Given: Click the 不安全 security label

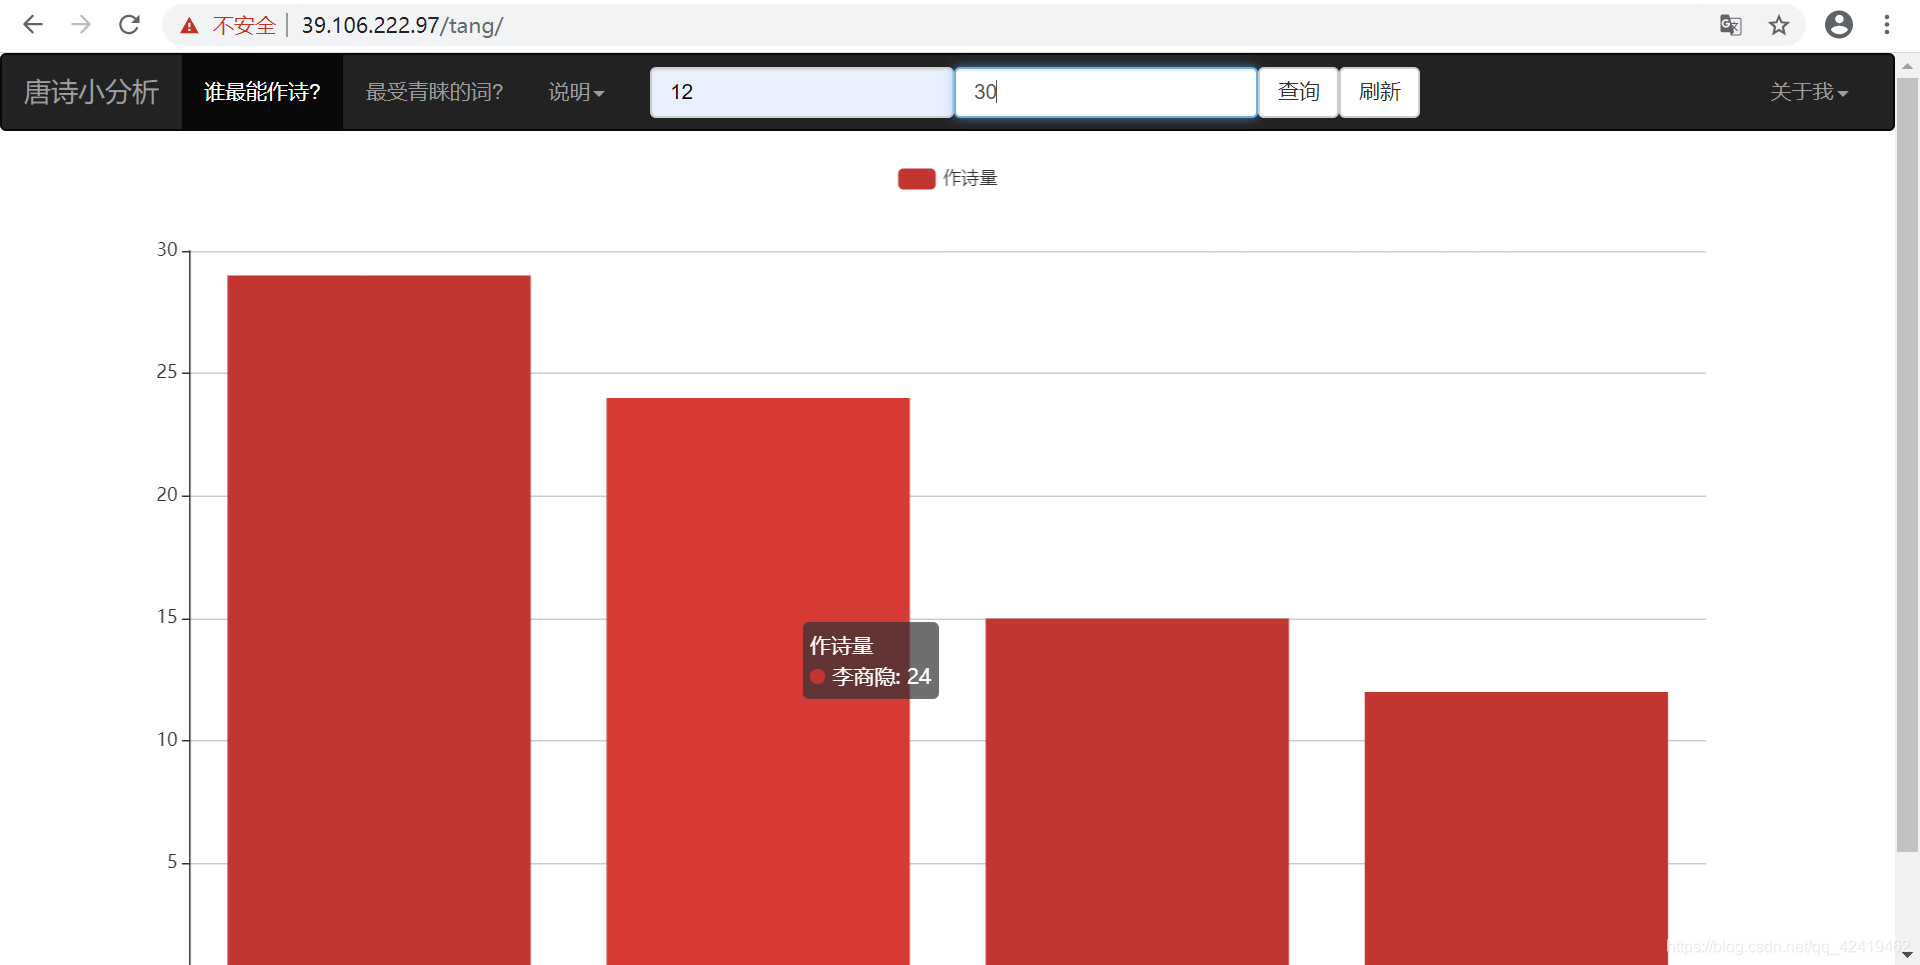Looking at the screenshot, I should pos(244,26).
